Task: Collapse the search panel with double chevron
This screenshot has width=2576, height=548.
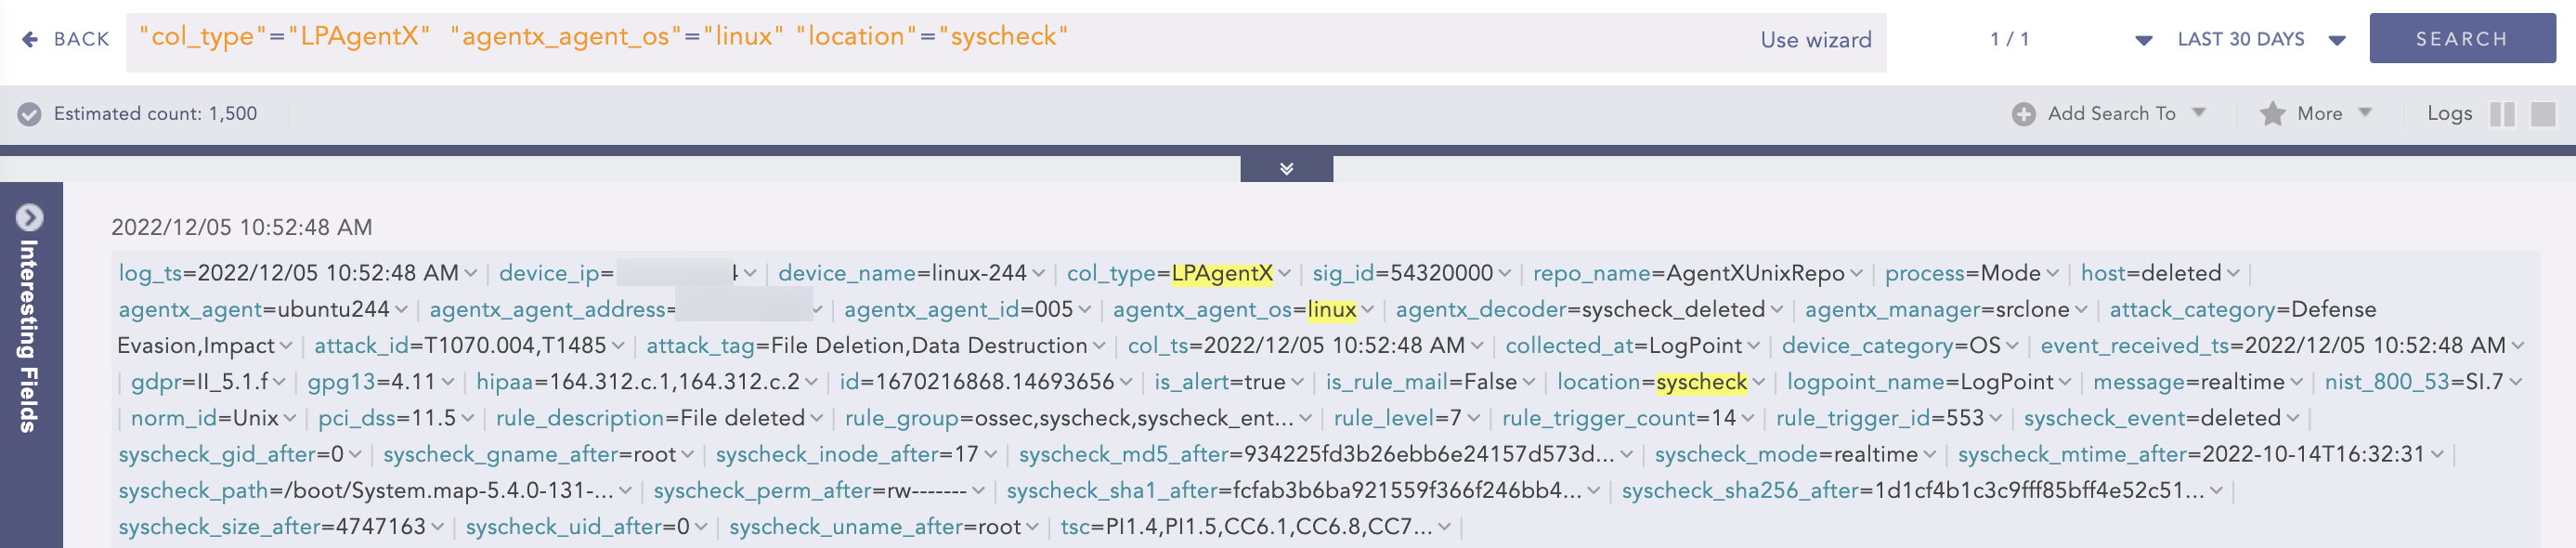Action: [x=1286, y=168]
